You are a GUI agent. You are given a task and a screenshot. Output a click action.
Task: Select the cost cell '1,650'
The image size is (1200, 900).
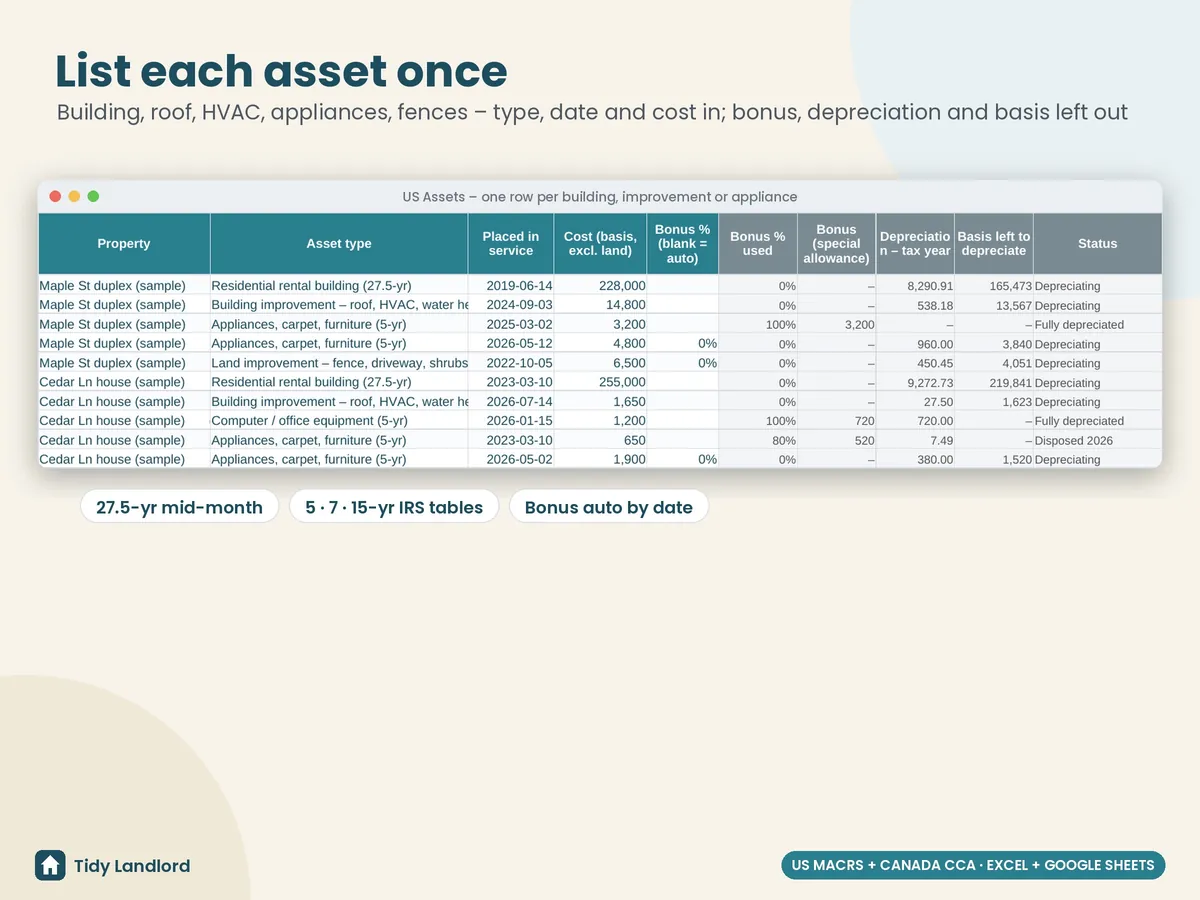pyautogui.click(x=600, y=402)
